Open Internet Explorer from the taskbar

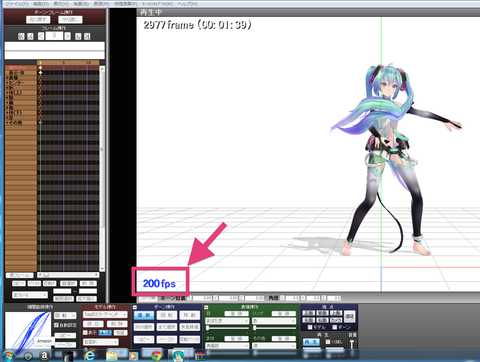pos(89,355)
